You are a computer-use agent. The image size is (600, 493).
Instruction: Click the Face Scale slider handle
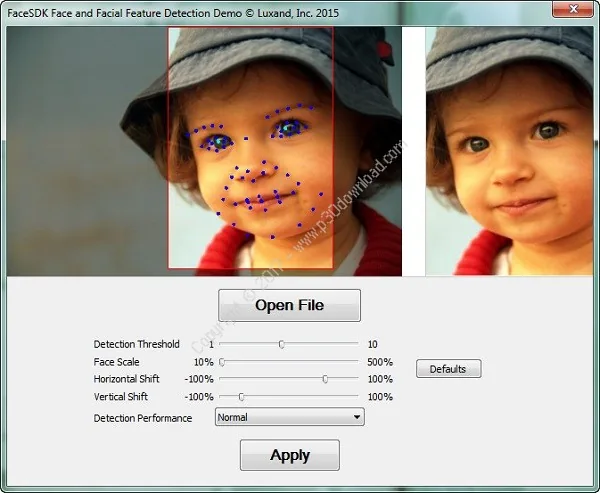(222, 362)
